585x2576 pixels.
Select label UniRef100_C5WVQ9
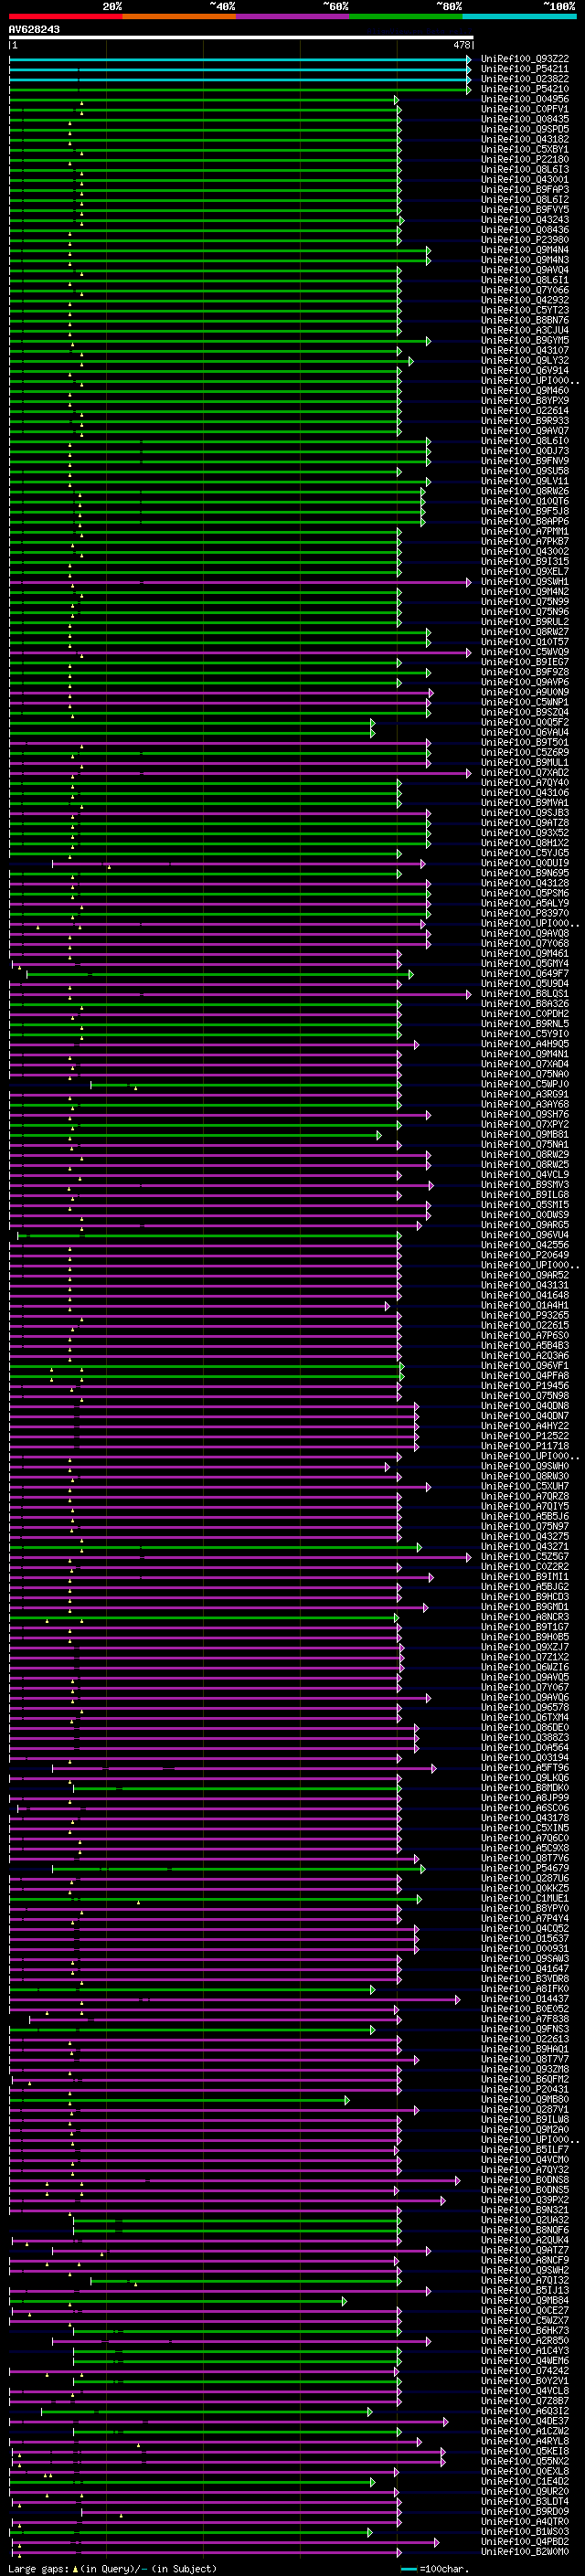(x=525, y=652)
